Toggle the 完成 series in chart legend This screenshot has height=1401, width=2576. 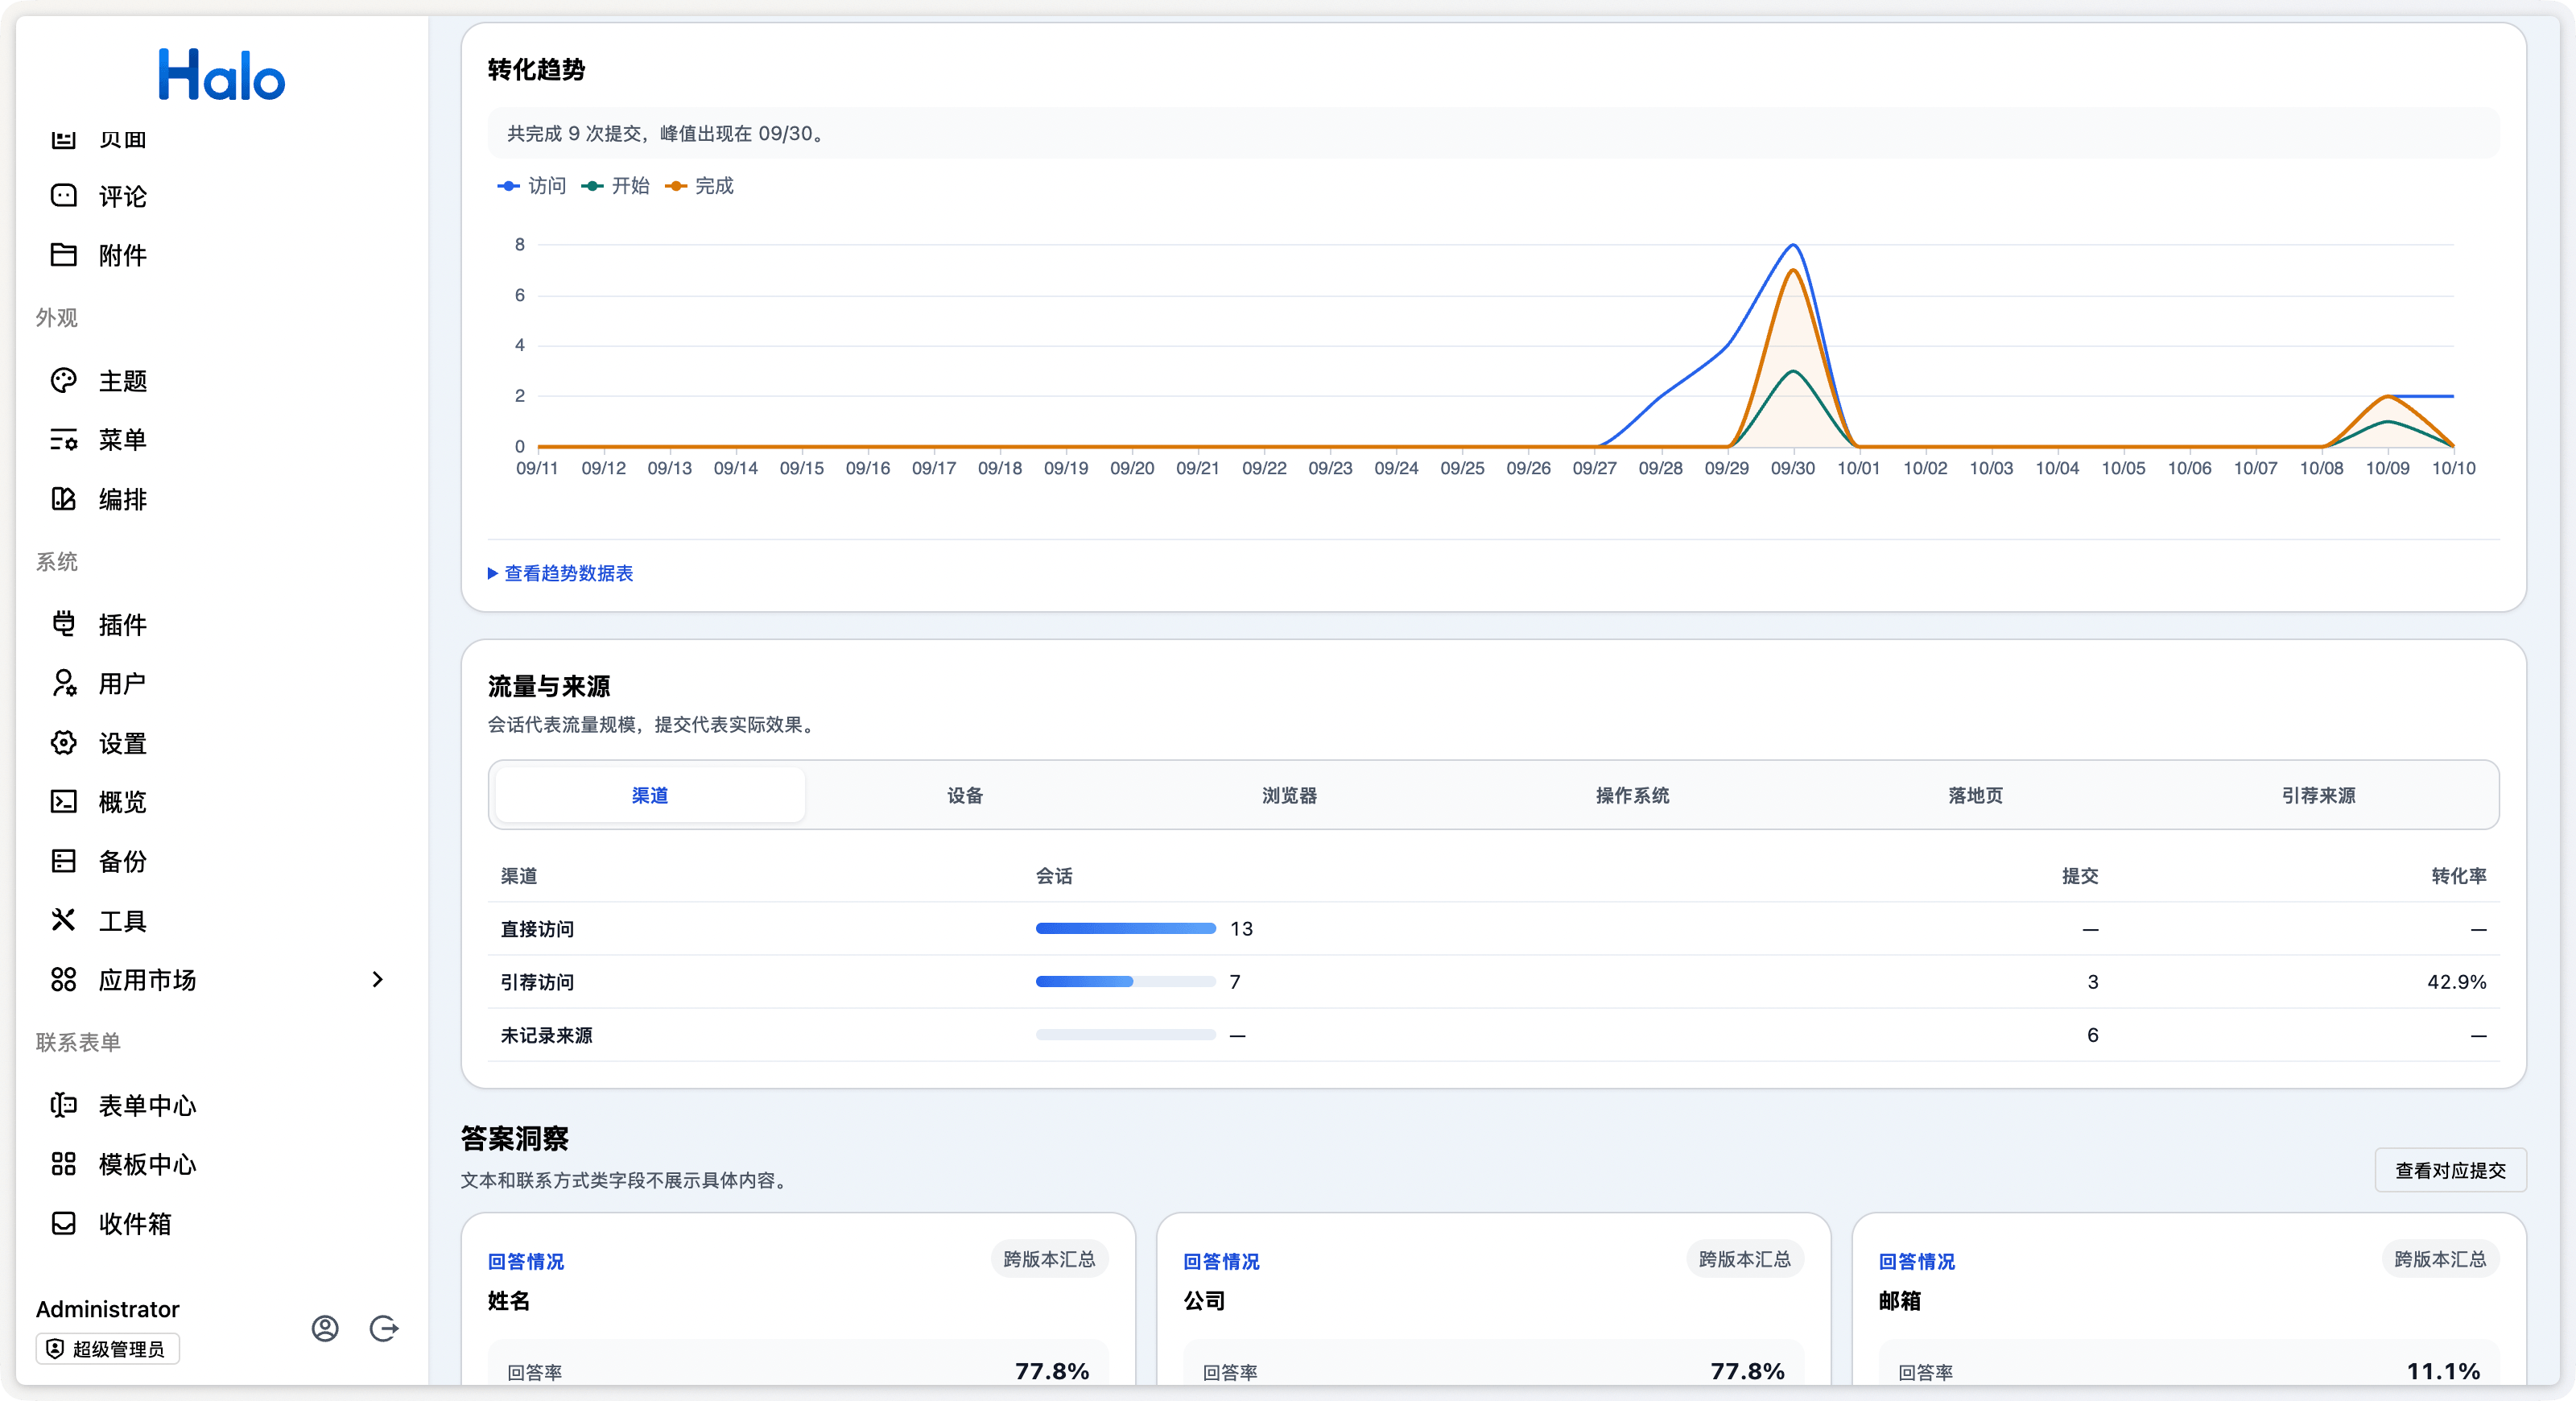[699, 186]
